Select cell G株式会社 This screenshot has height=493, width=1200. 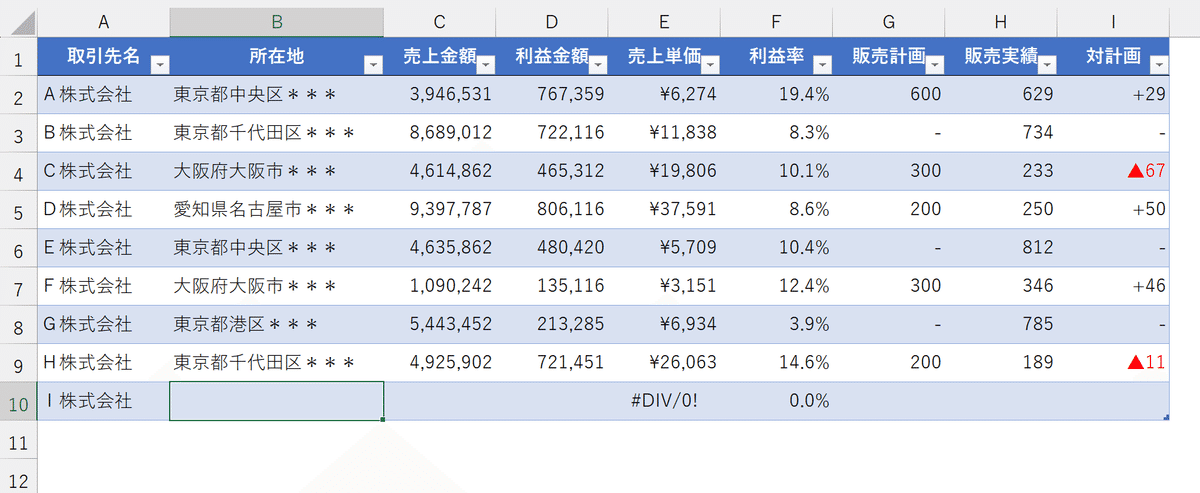click(x=103, y=325)
